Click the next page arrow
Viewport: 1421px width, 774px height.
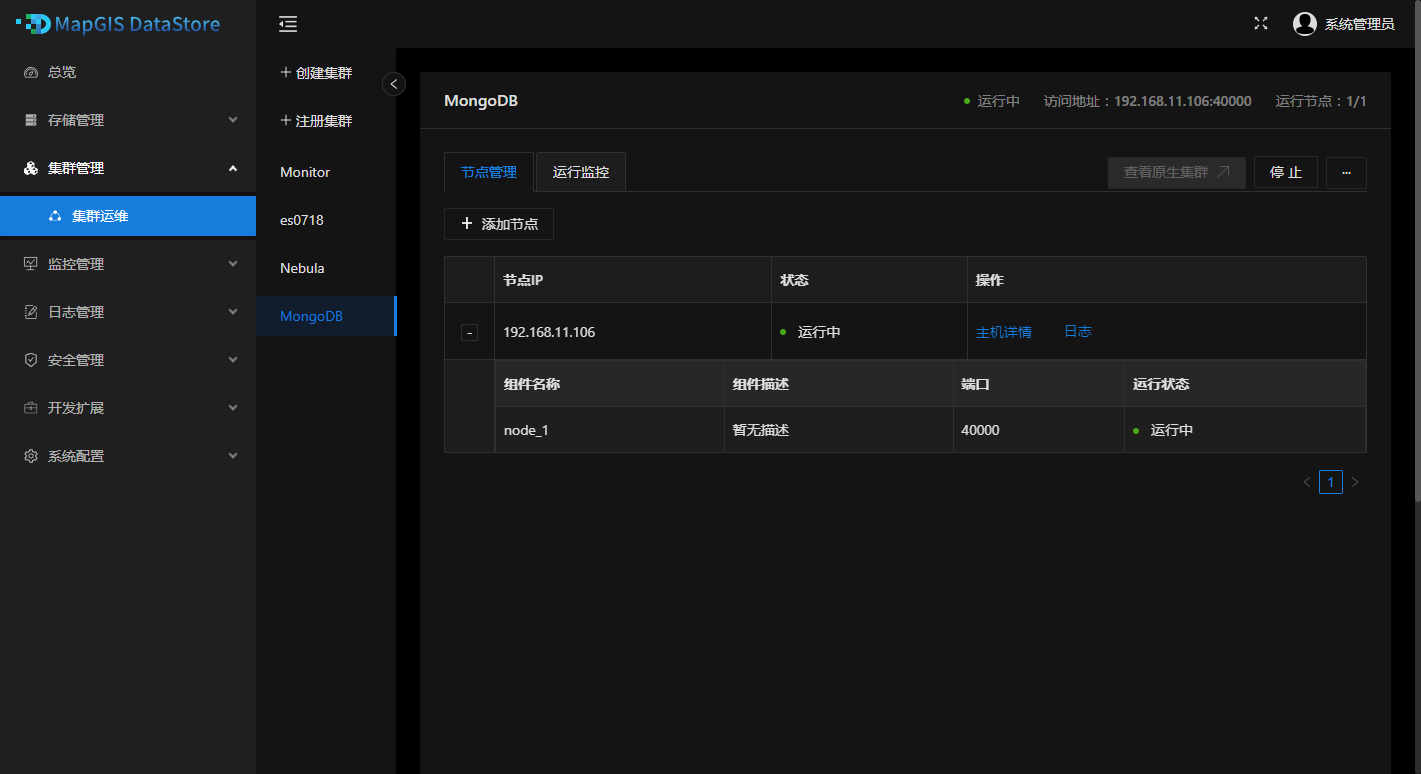point(1355,482)
